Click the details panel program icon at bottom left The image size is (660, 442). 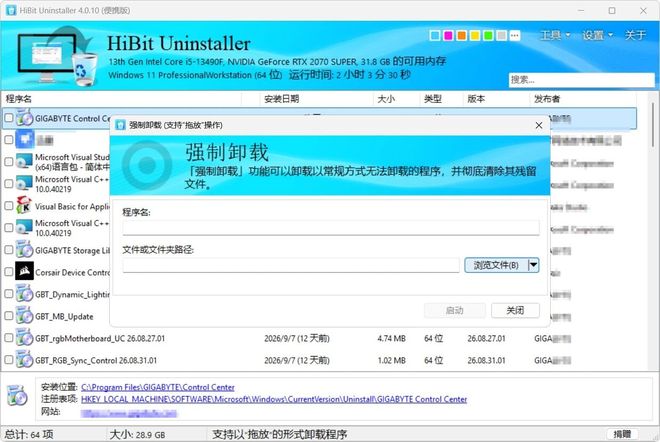pos(17,395)
